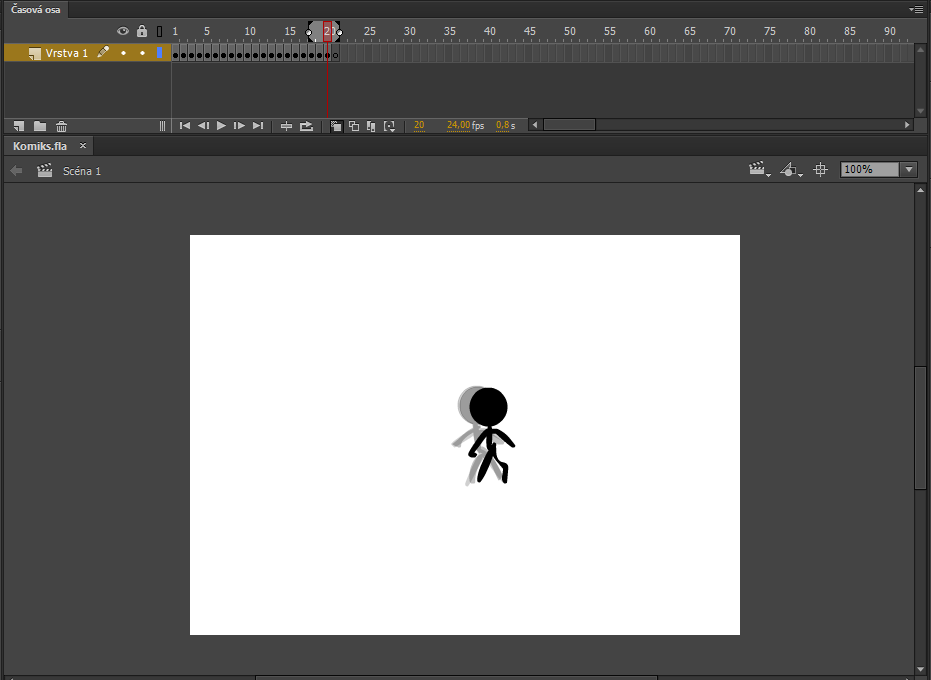
Task: Show all layers as outlines
Action: tap(159, 32)
